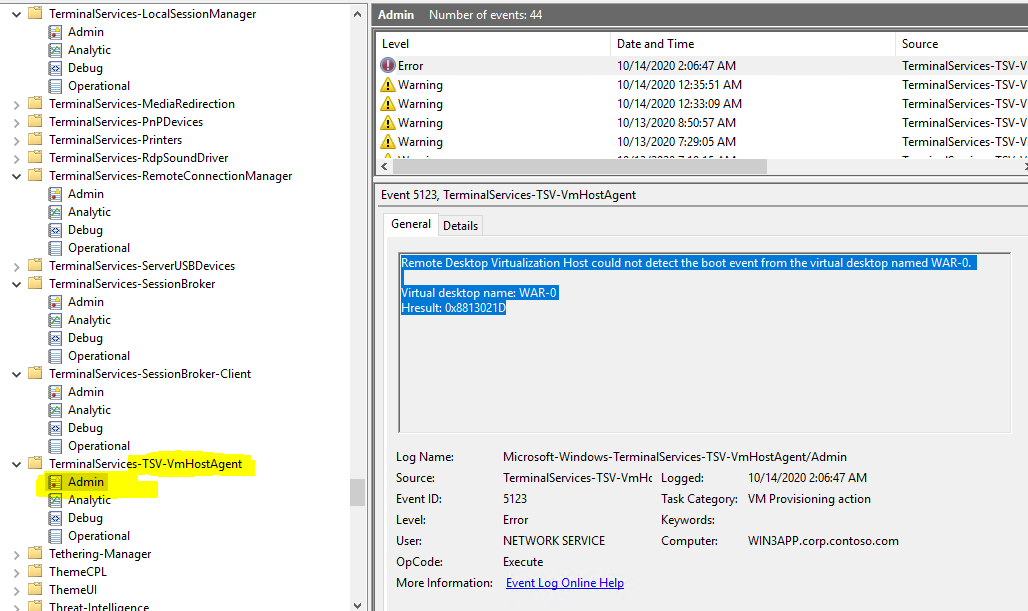
Task: Click warning icon for 7:29:05 AM event
Action: pyautogui.click(x=388, y=142)
